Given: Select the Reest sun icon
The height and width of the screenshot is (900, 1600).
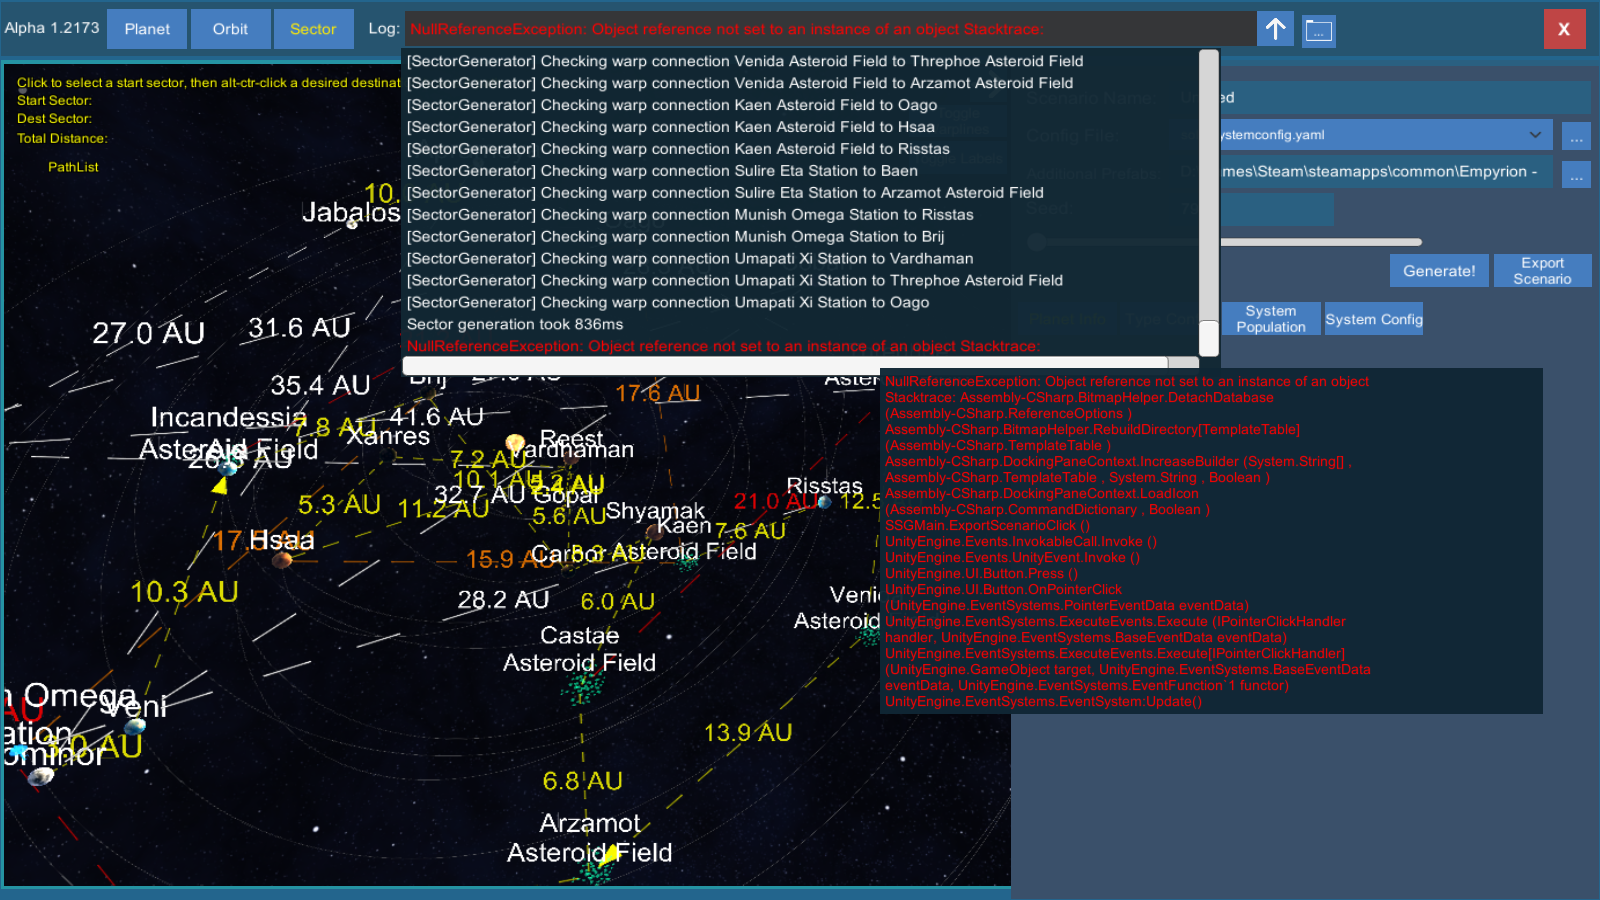Looking at the screenshot, I should (x=515, y=443).
